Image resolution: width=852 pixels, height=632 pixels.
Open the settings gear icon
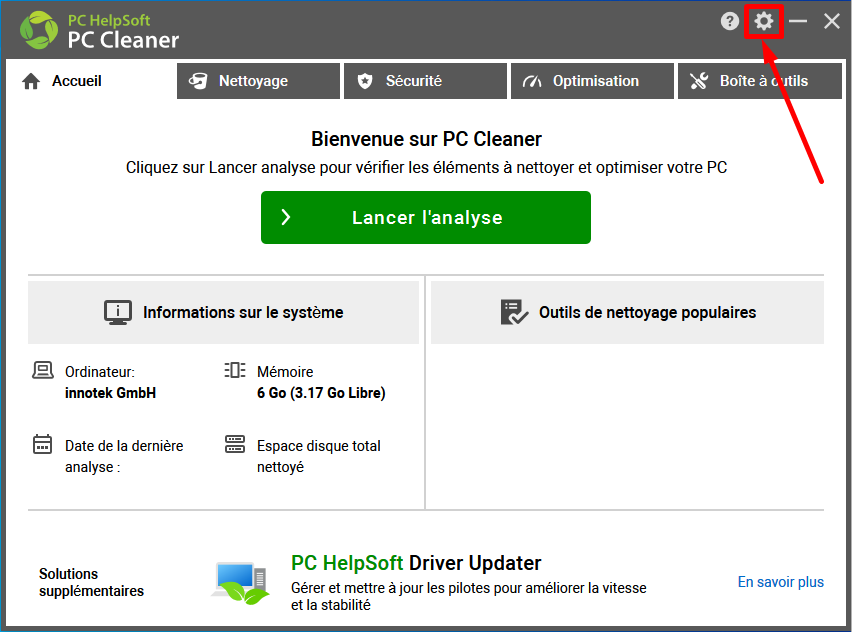(x=763, y=22)
